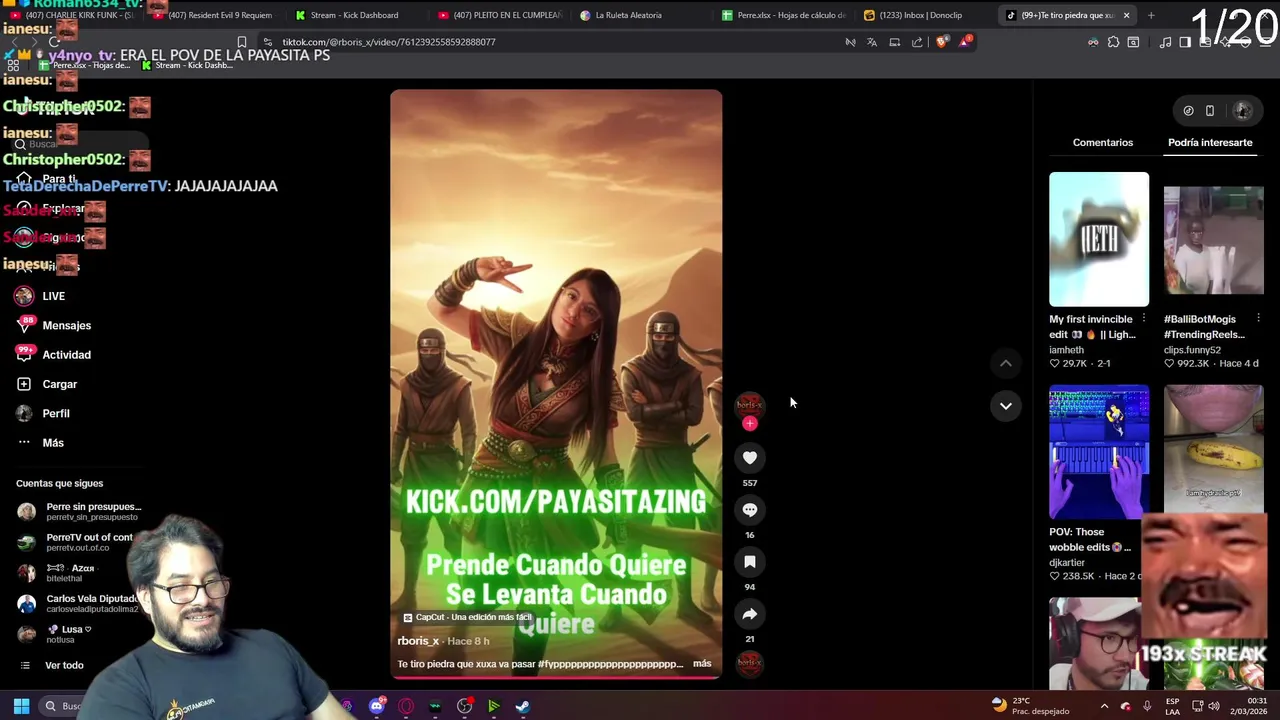The image size is (1280, 720).
Task: Save the video with the bookmark icon
Action: coord(749,561)
